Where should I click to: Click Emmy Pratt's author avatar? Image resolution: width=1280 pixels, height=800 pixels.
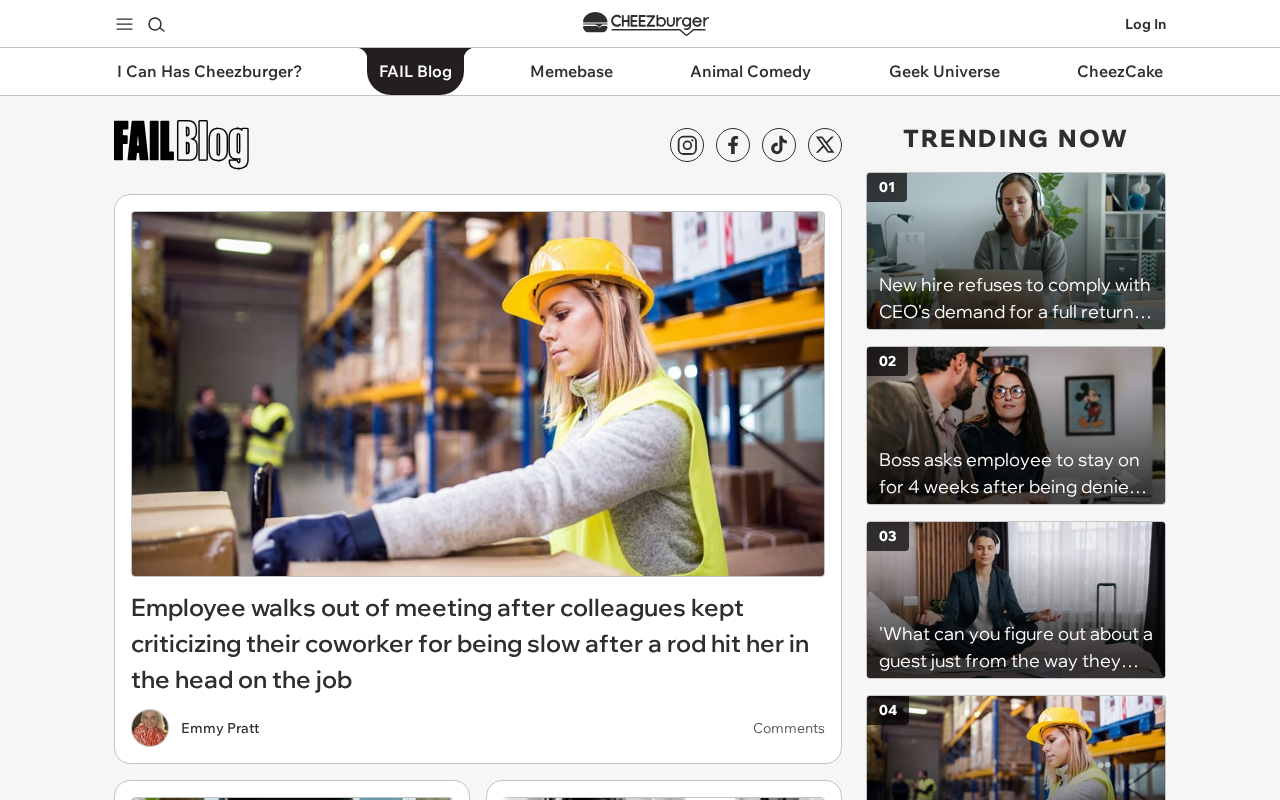click(x=150, y=728)
